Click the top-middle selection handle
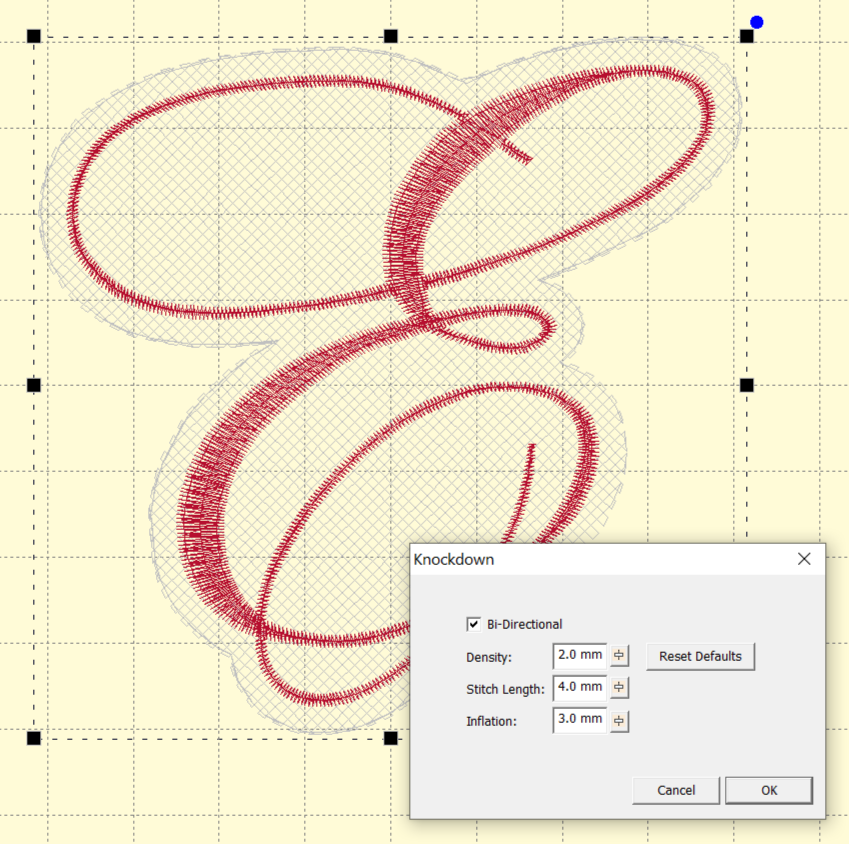 tap(391, 36)
